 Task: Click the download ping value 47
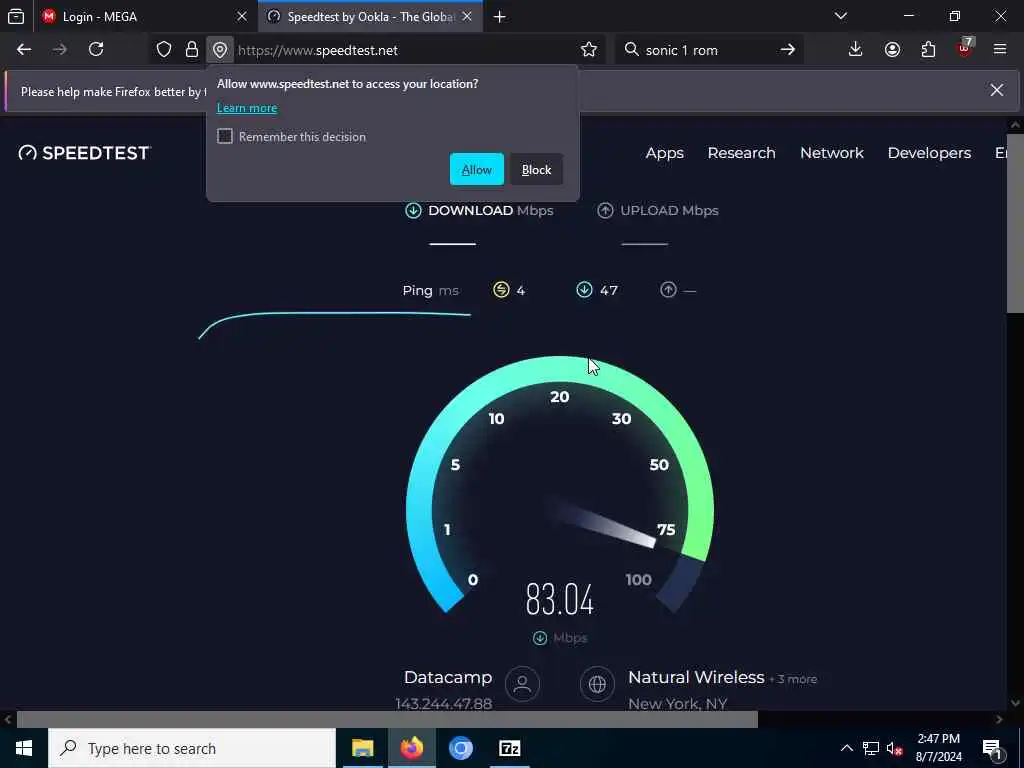[609, 290]
